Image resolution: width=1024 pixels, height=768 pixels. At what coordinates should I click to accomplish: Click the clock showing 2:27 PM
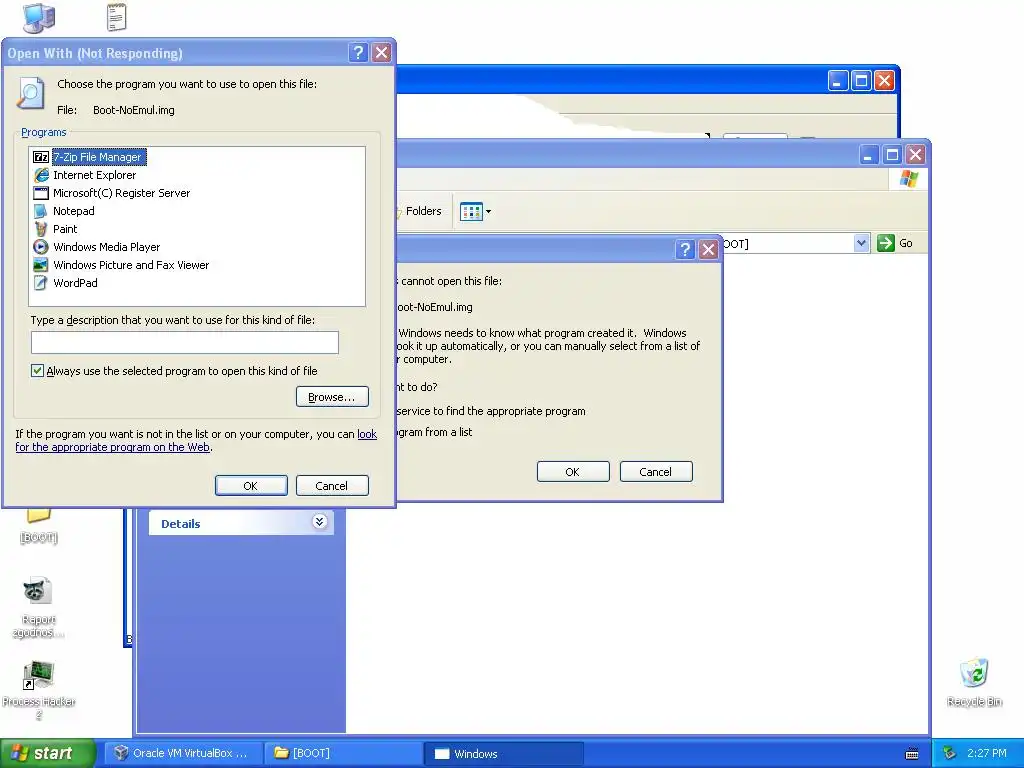tap(987, 753)
